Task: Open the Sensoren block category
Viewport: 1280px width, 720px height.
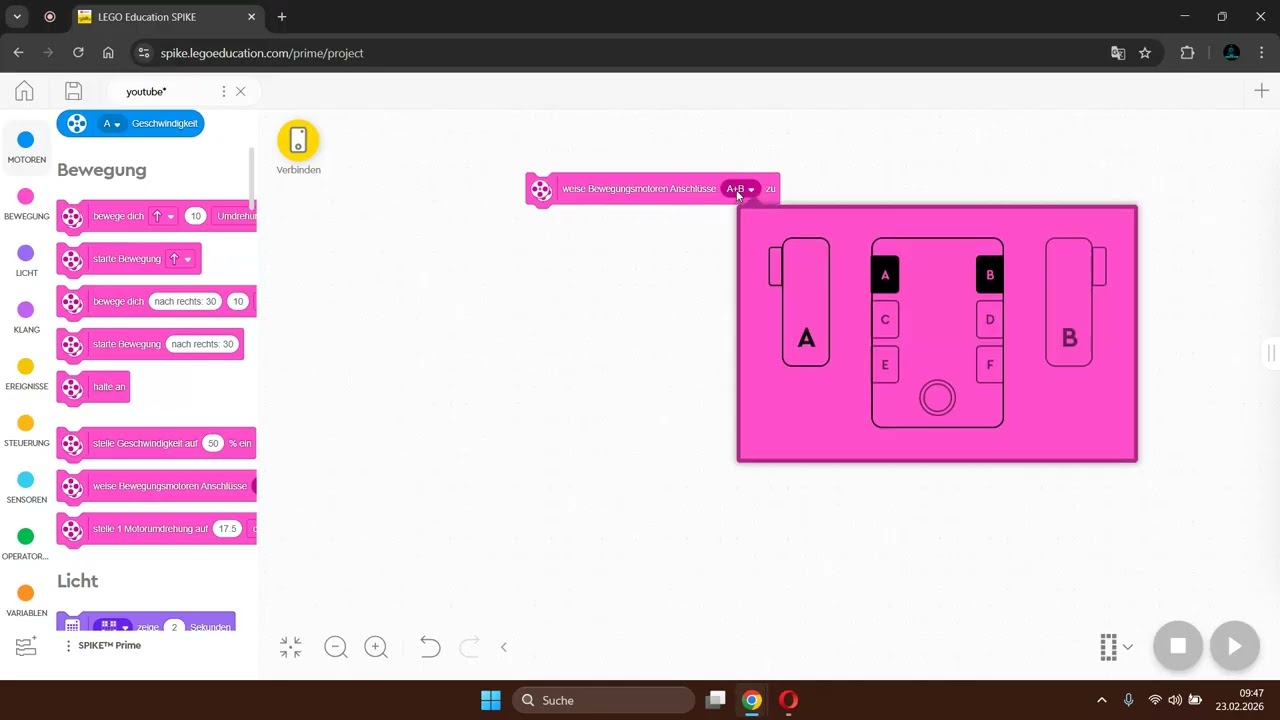Action: click(x=26, y=487)
